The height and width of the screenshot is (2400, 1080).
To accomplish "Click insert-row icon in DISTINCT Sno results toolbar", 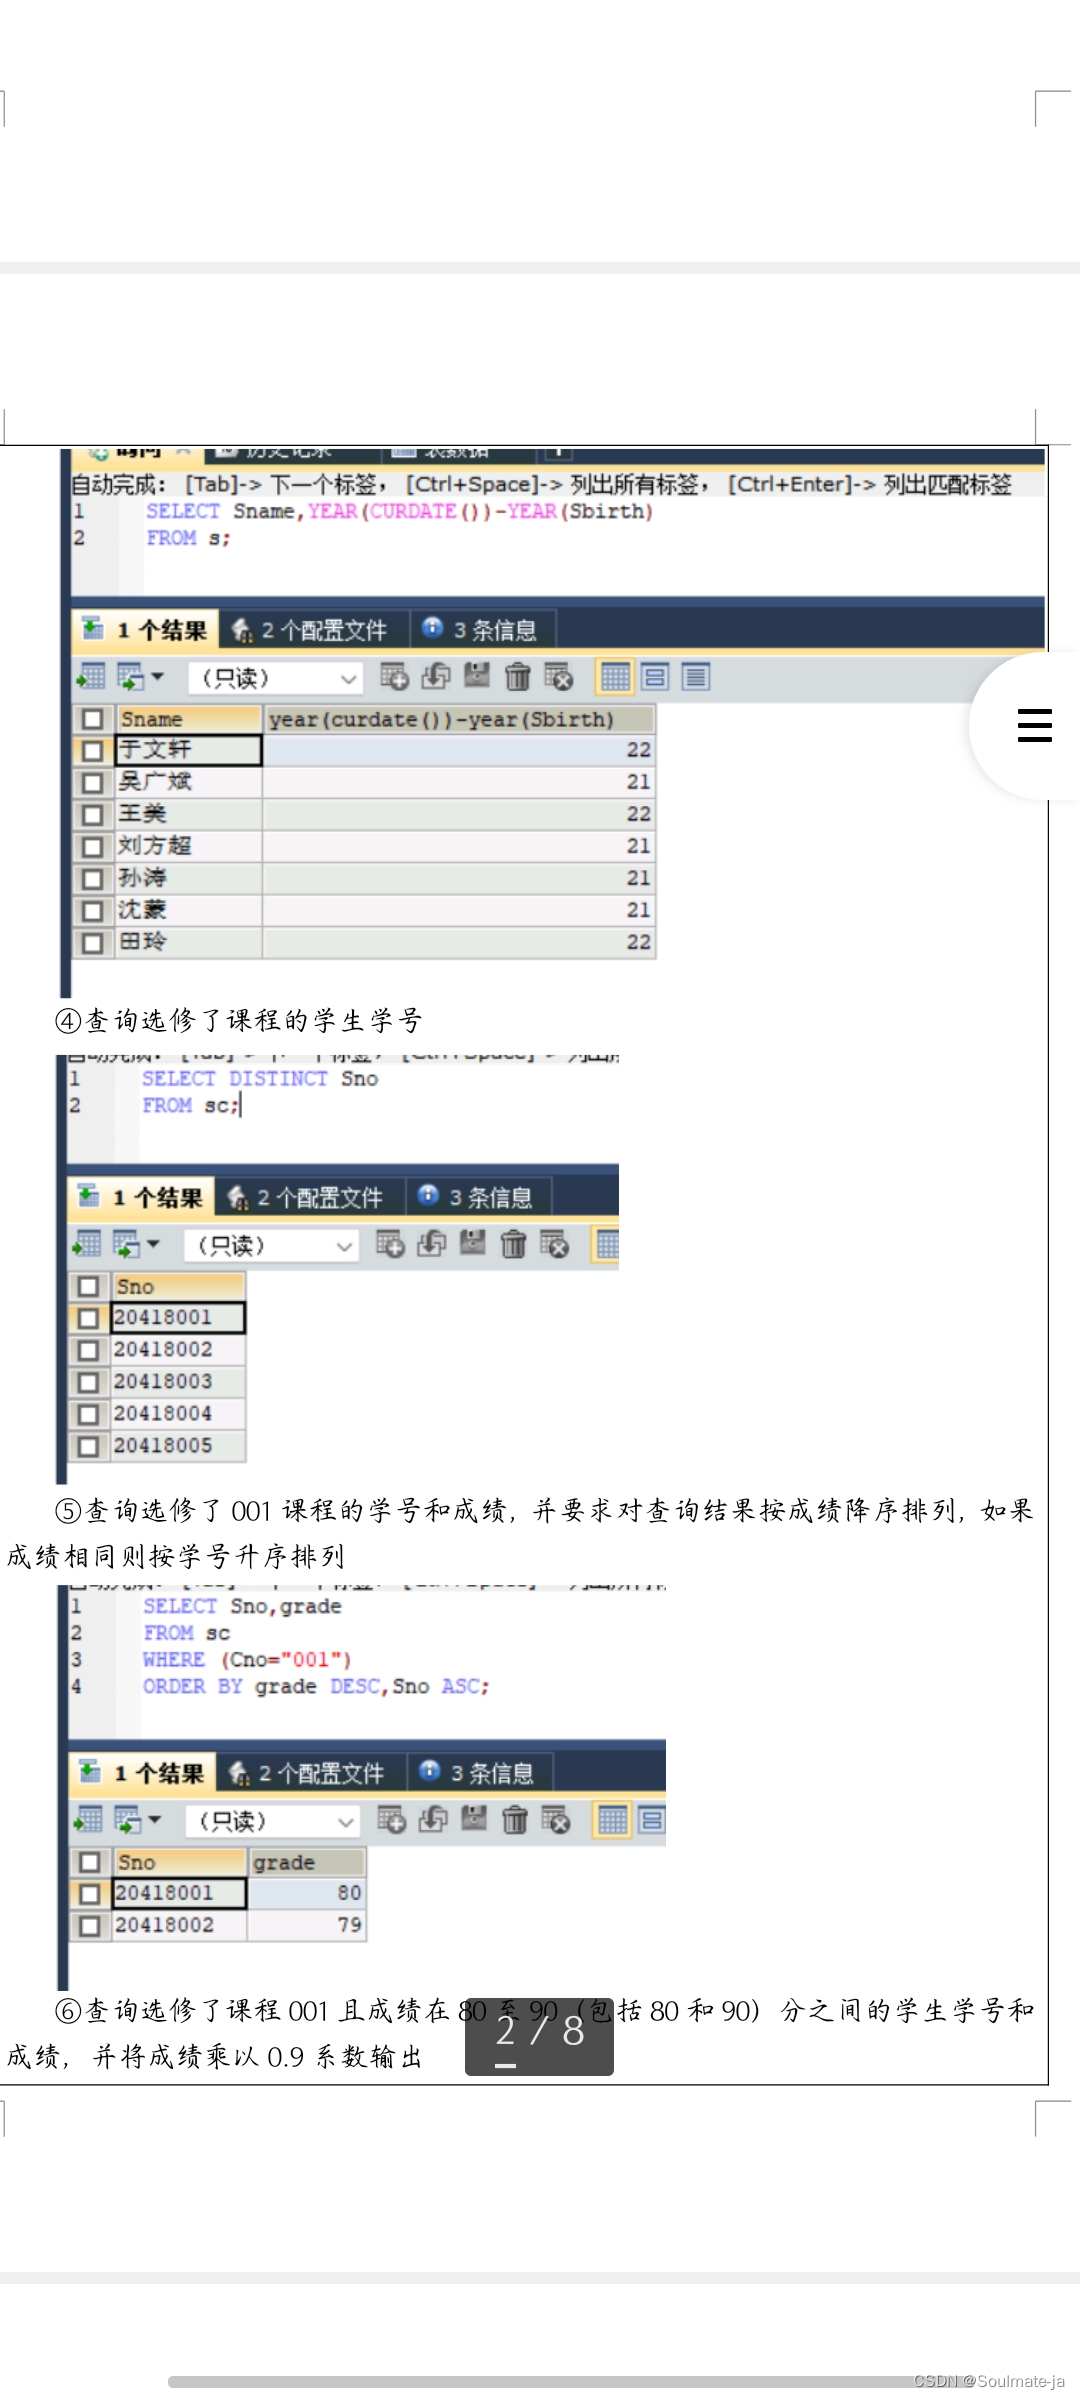I will pos(390,1244).
